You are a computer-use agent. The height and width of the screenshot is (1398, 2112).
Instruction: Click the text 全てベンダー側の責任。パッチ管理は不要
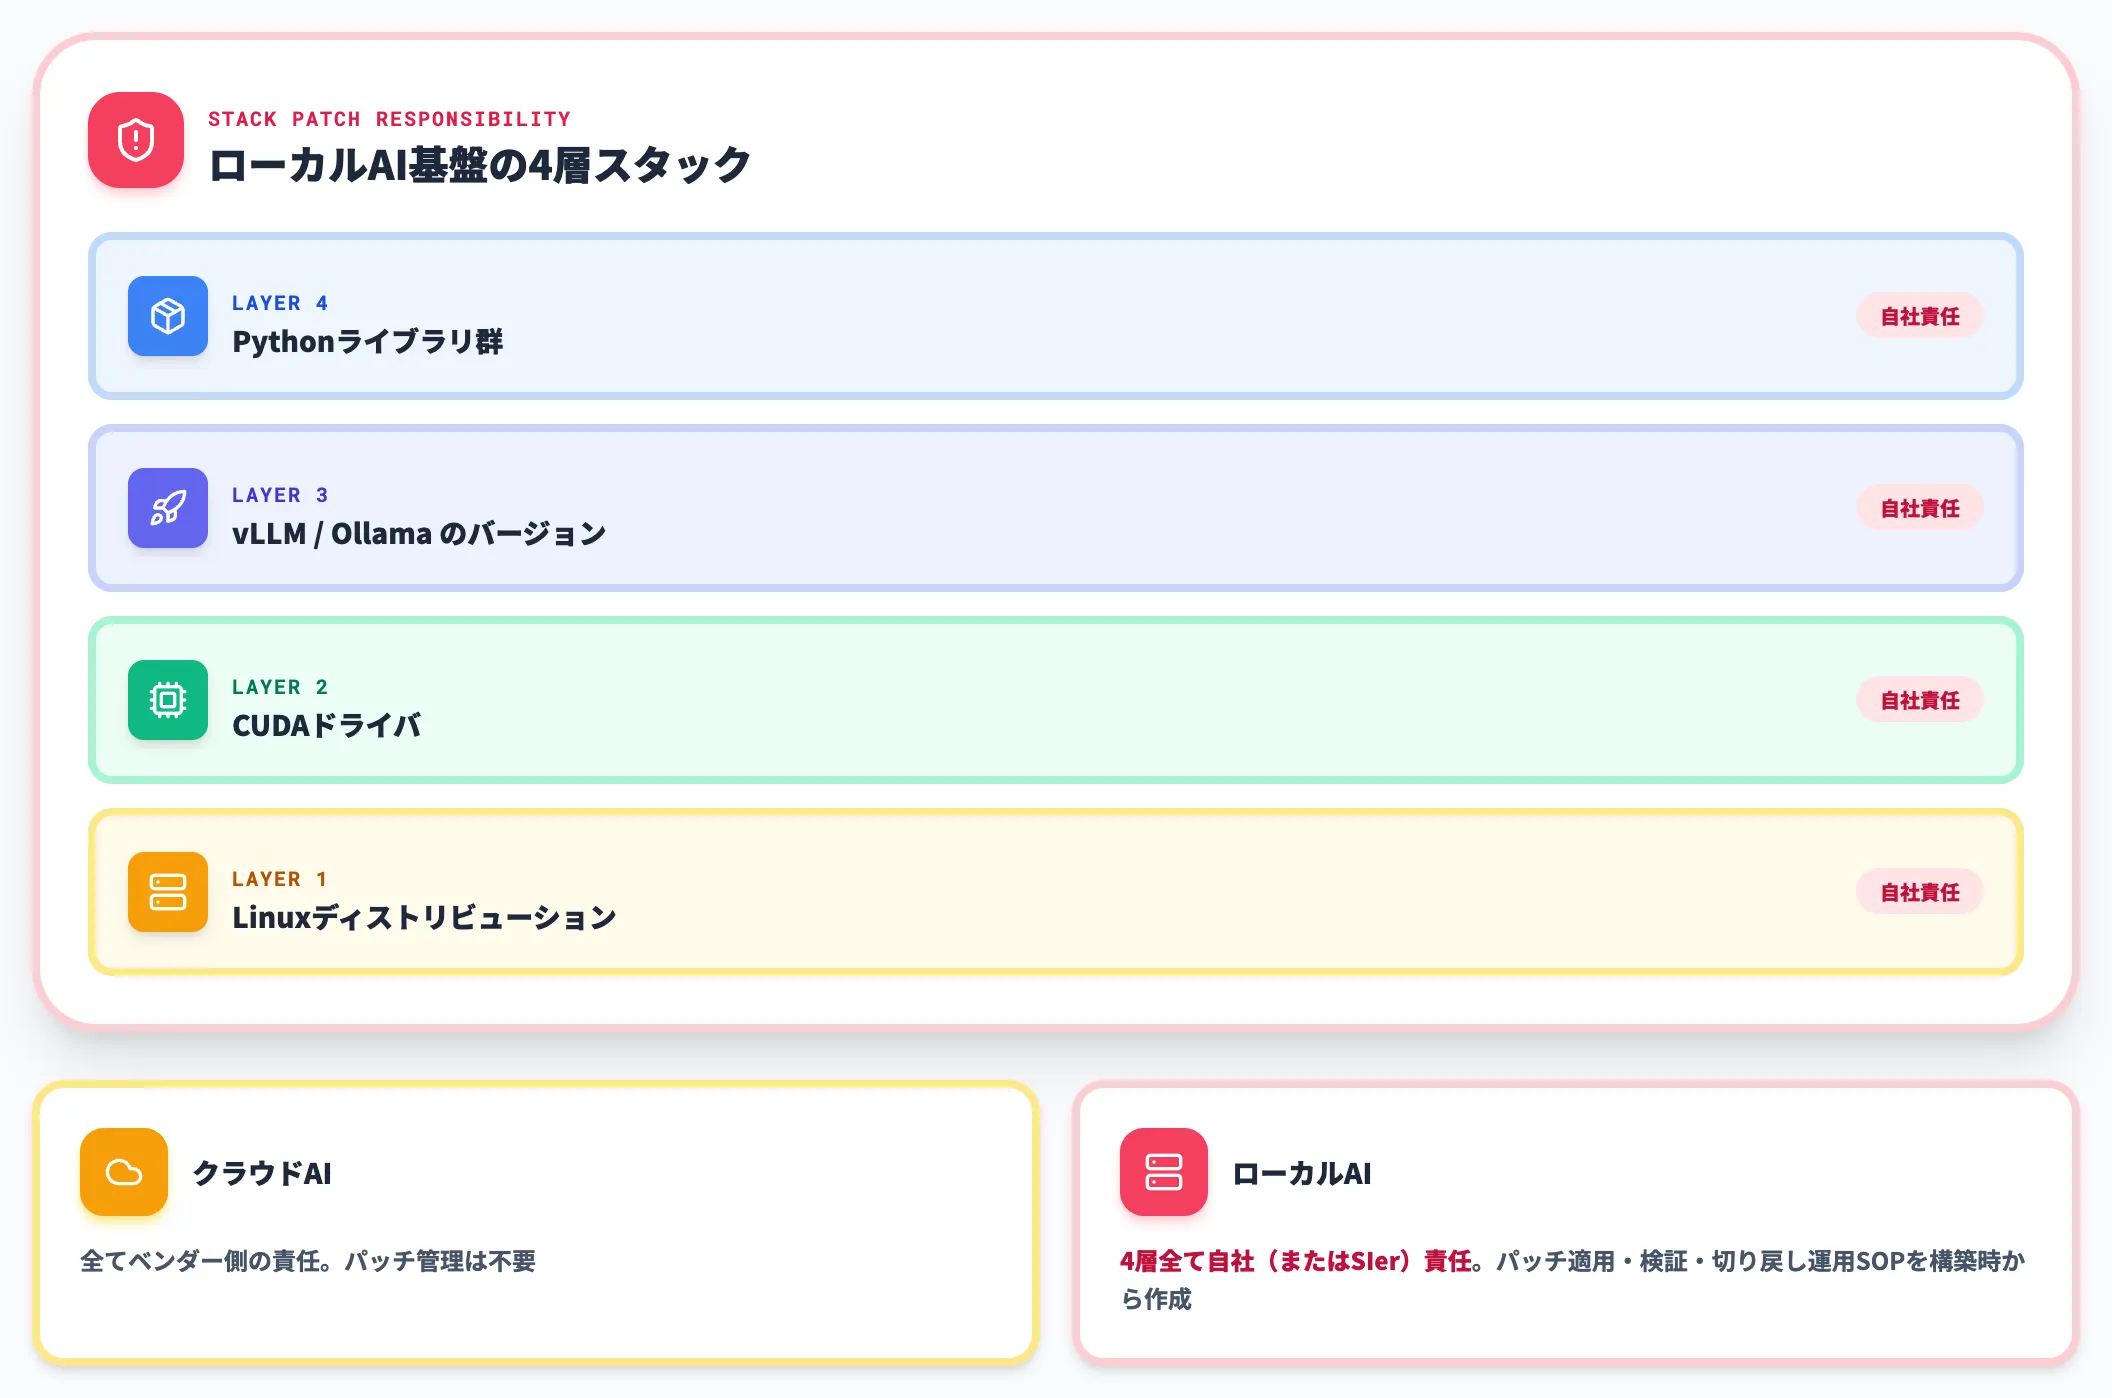(308, 1261)
